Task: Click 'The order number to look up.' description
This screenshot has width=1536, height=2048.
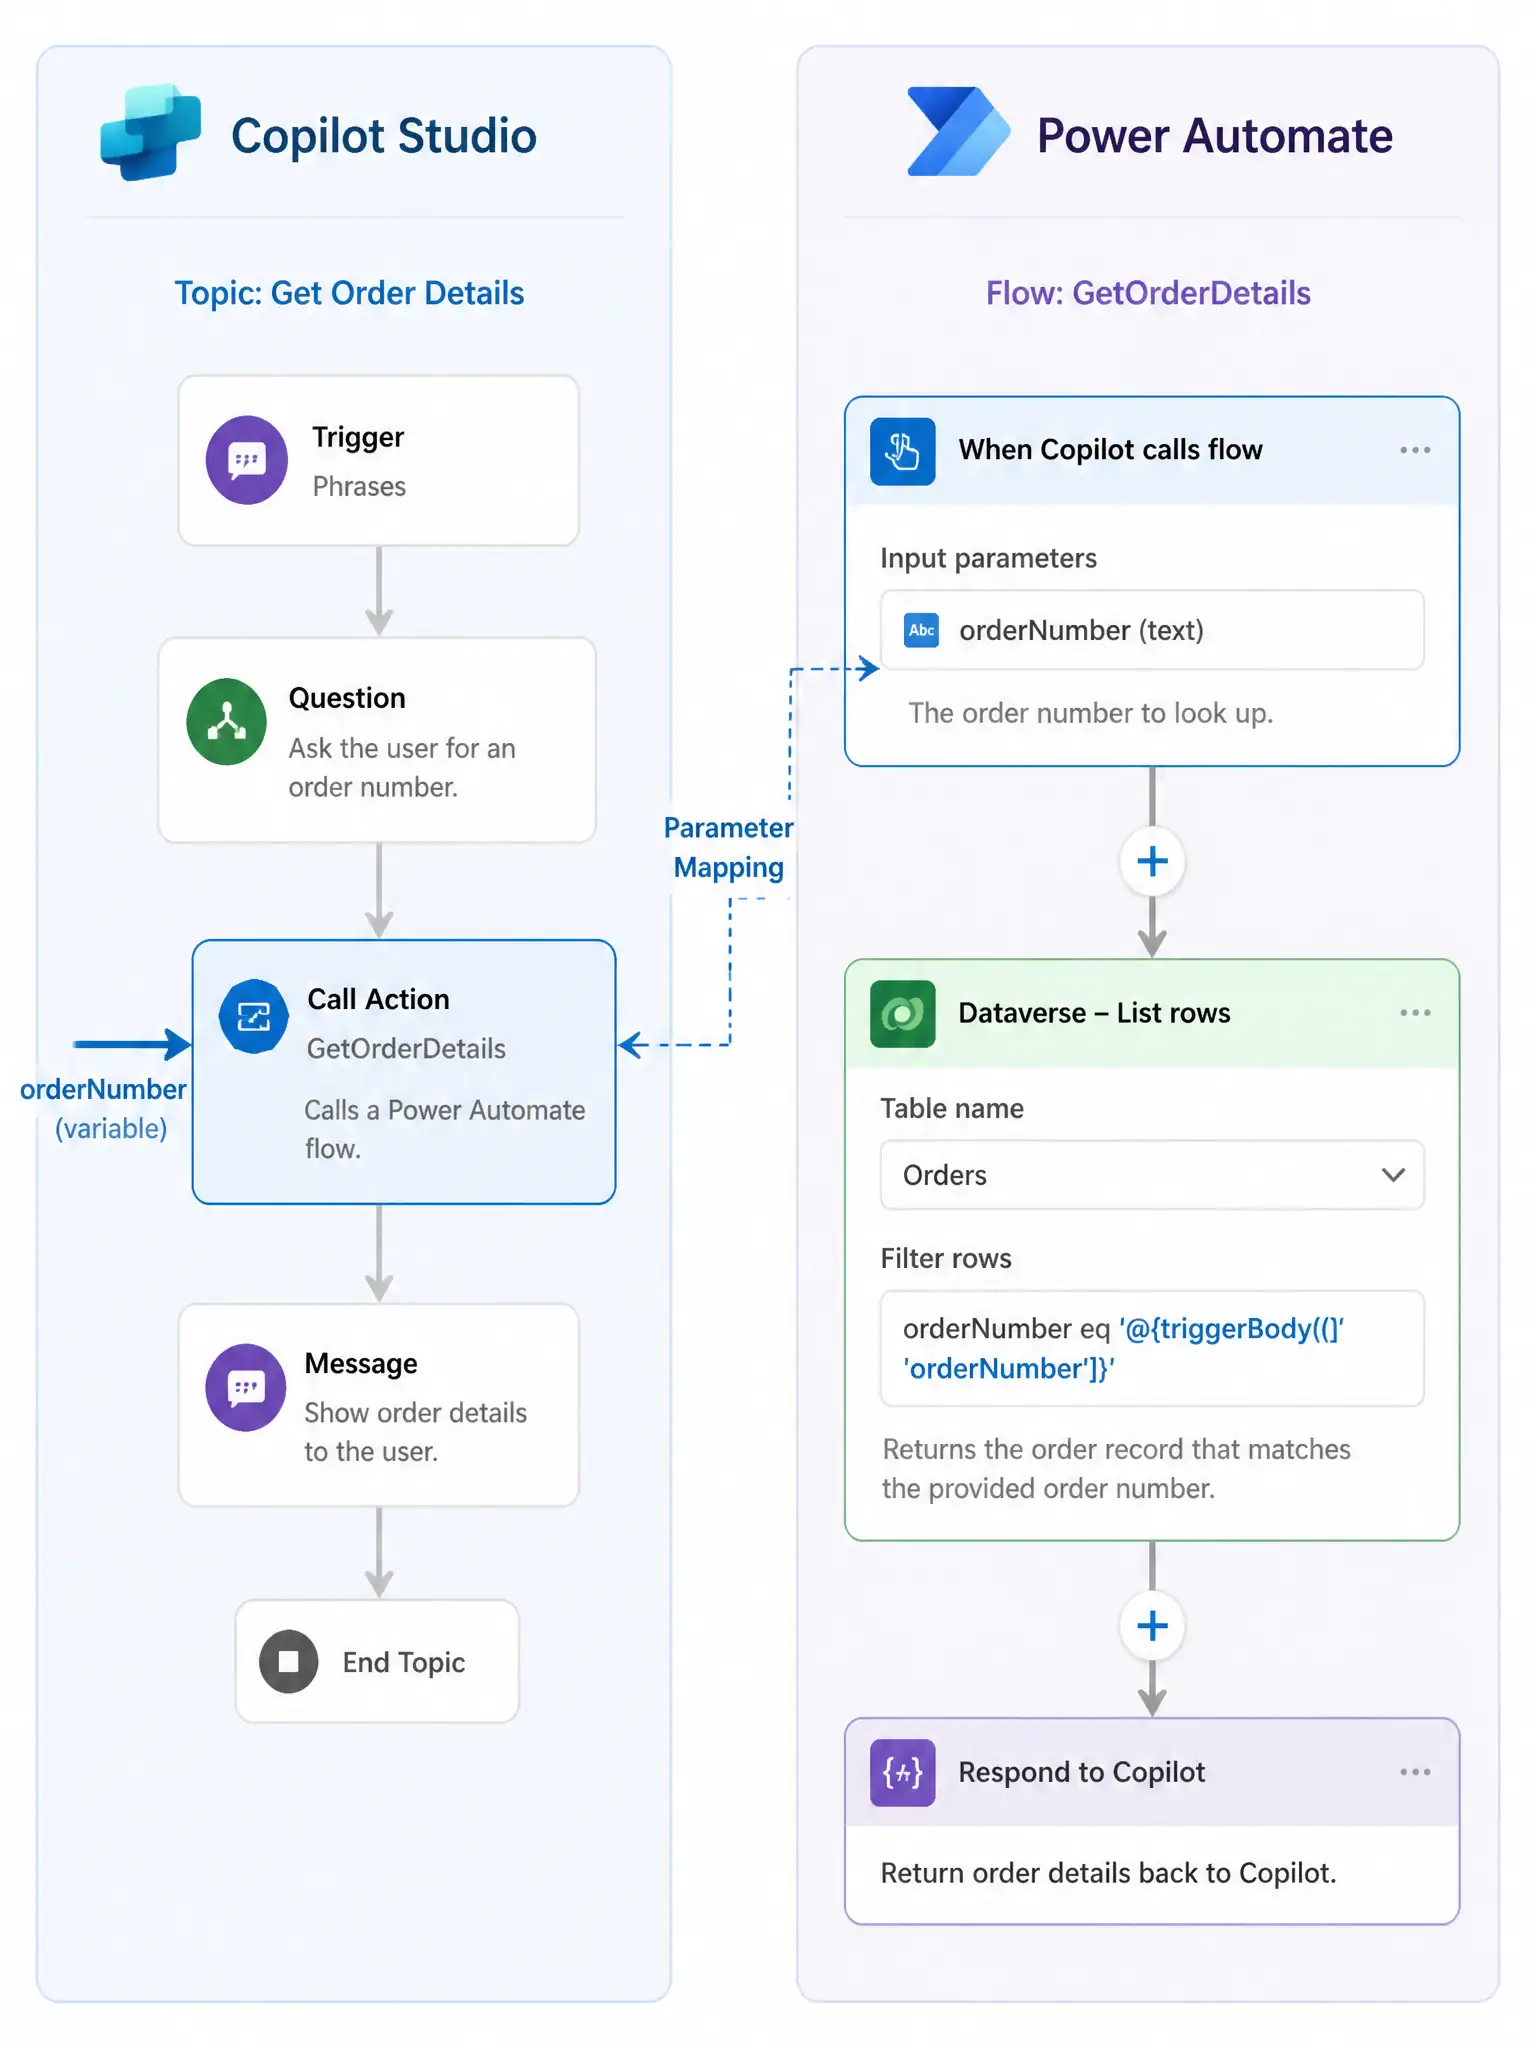Action: [x=1090, y=713]
